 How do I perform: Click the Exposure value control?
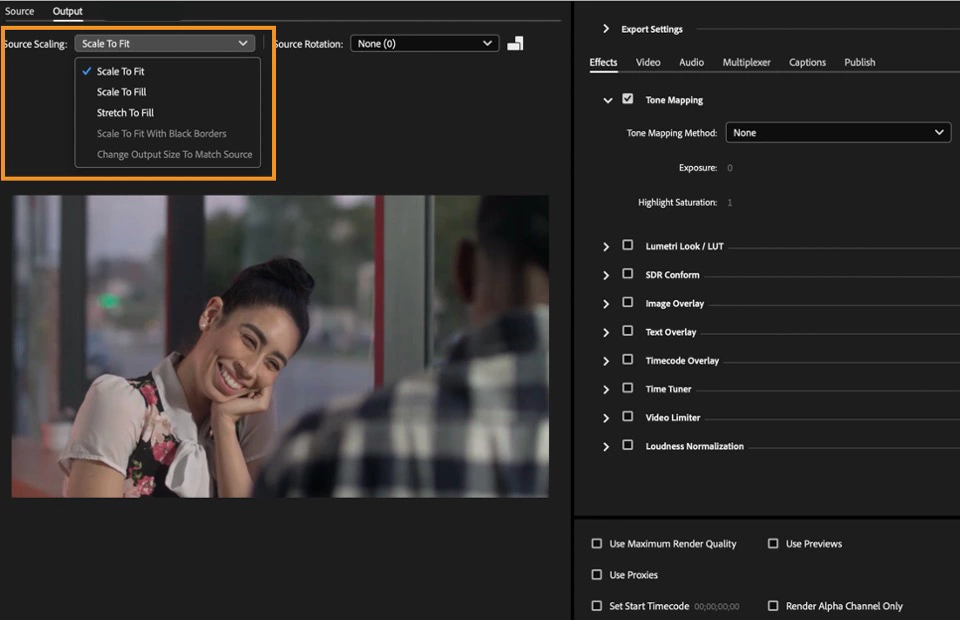point(729,167)
